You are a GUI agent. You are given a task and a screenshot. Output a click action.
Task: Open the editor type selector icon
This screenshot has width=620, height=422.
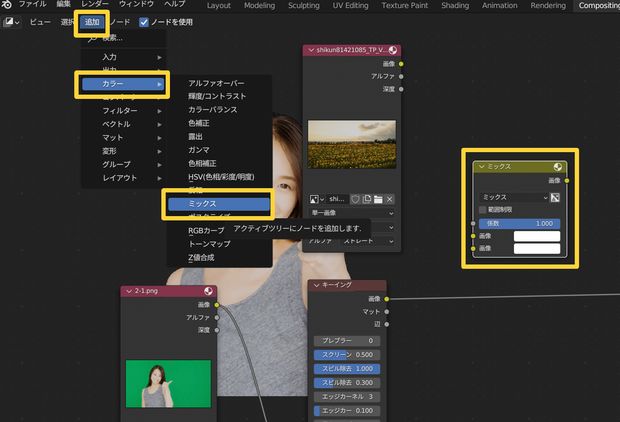[12, 21]
